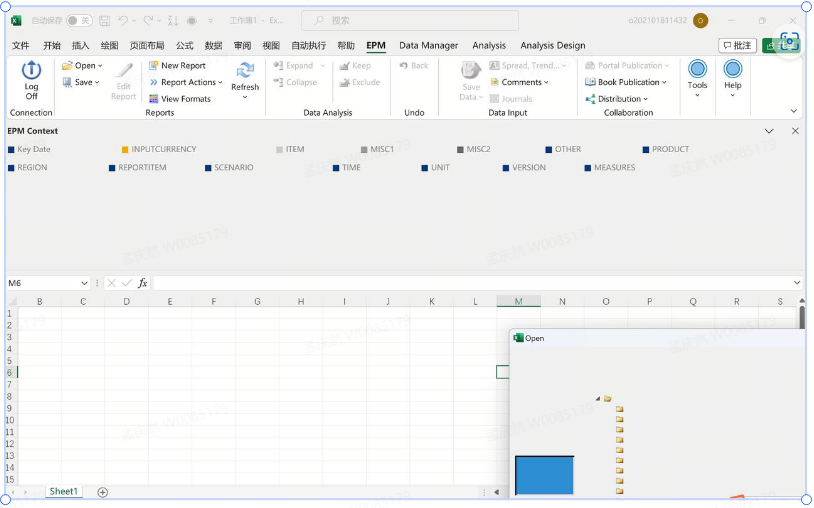Open the EPM Context pane options chevron

click(769, 131)
